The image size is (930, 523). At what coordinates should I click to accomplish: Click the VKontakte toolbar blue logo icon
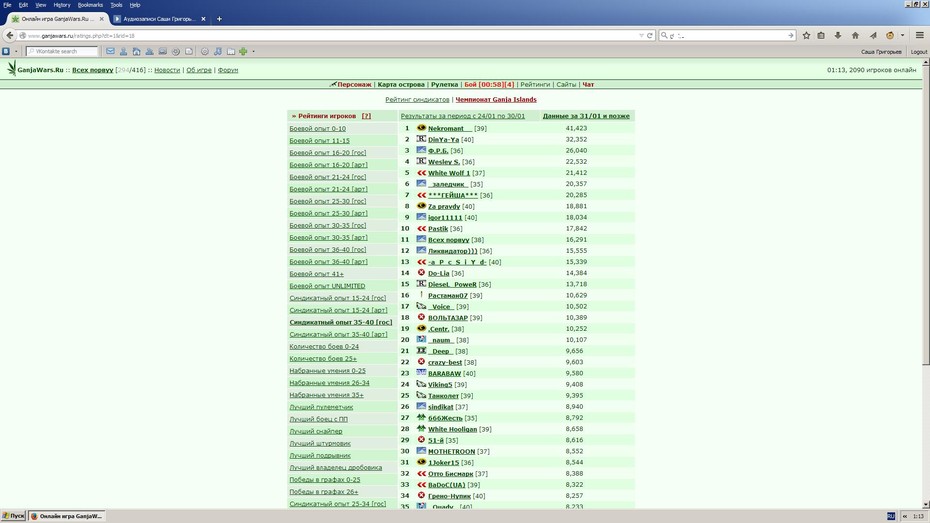6,52
